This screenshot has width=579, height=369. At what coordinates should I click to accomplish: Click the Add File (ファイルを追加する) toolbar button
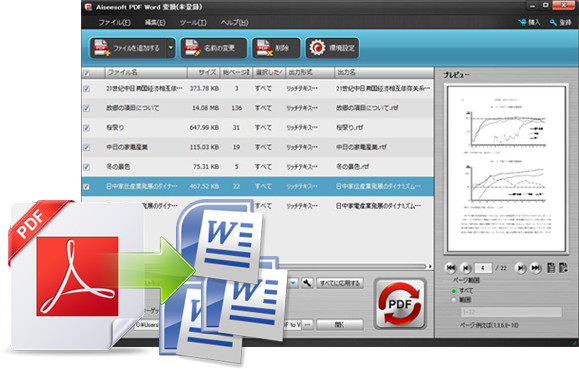[128, 48]
